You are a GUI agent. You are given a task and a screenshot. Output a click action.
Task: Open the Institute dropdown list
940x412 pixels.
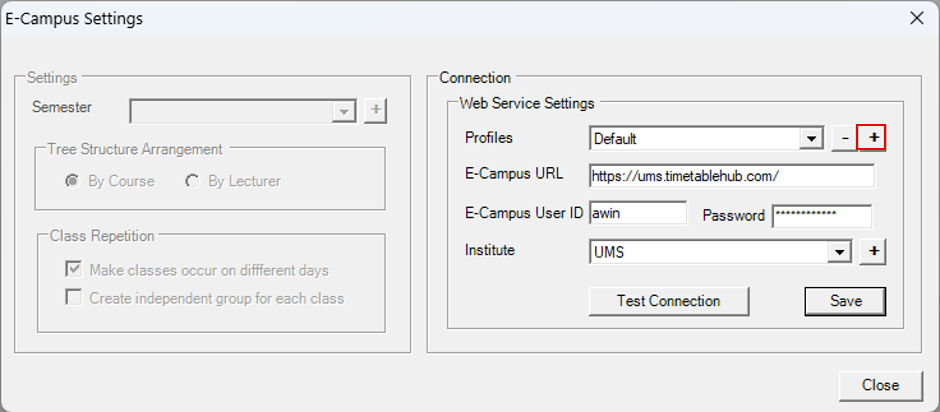pos(839,252)
